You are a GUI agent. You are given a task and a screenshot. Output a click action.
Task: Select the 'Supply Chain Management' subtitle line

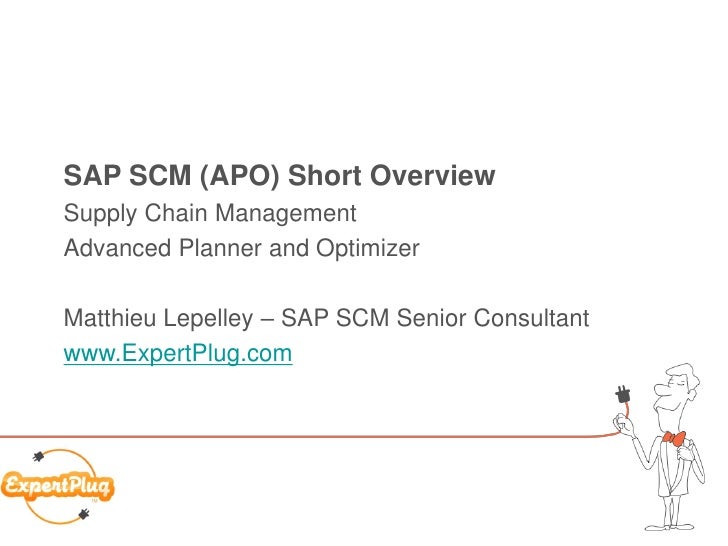click(x=210, y=214)
